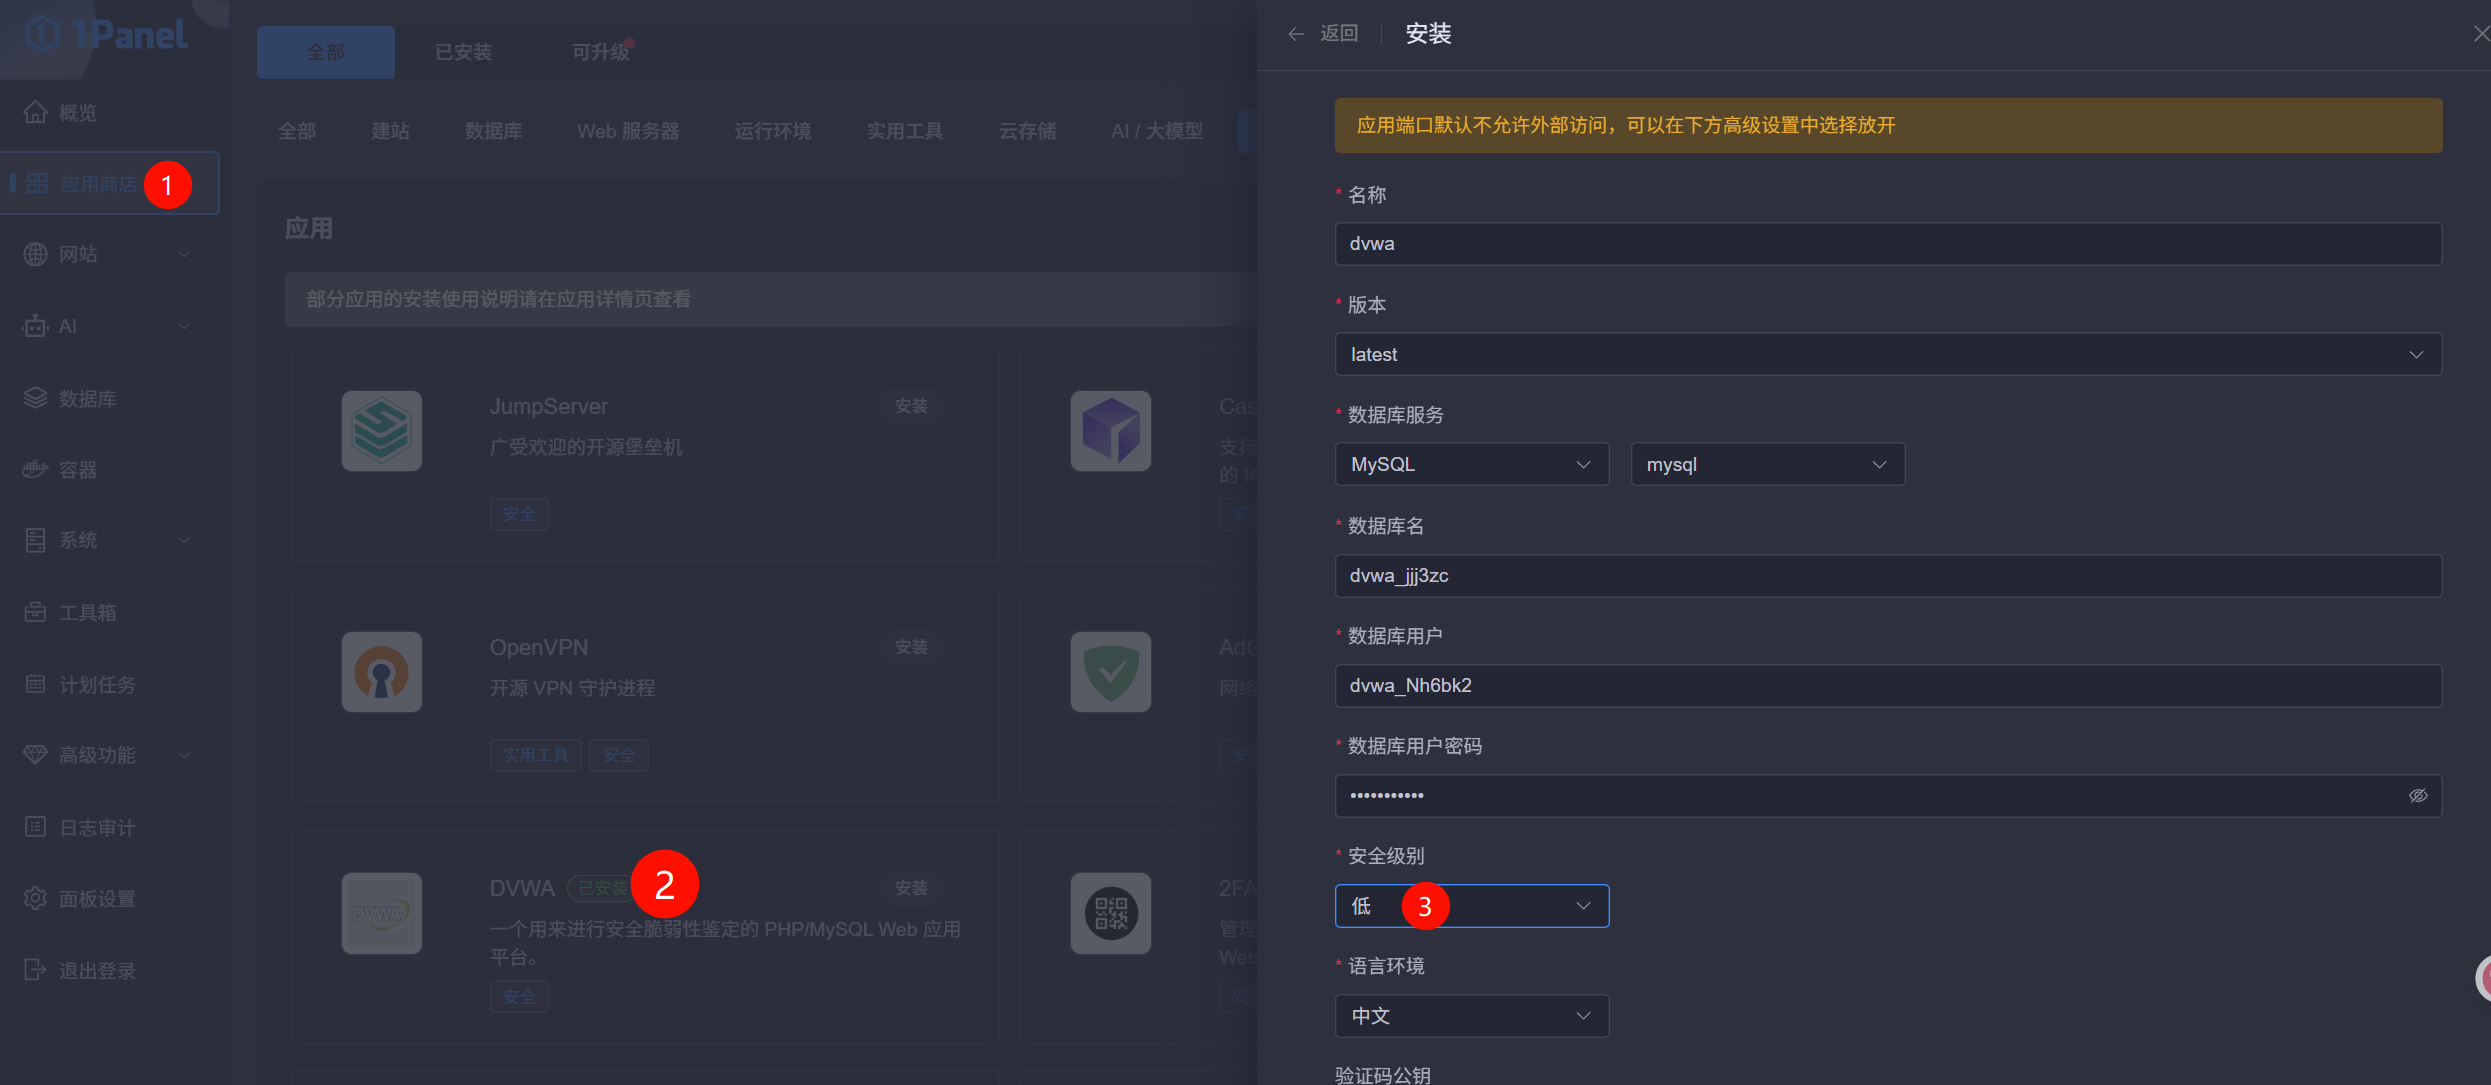Click the Database stack icon in sidebar
The height and width of the screenshot is (1085, 2491).
pyautogui.click(x=35, y=398)
